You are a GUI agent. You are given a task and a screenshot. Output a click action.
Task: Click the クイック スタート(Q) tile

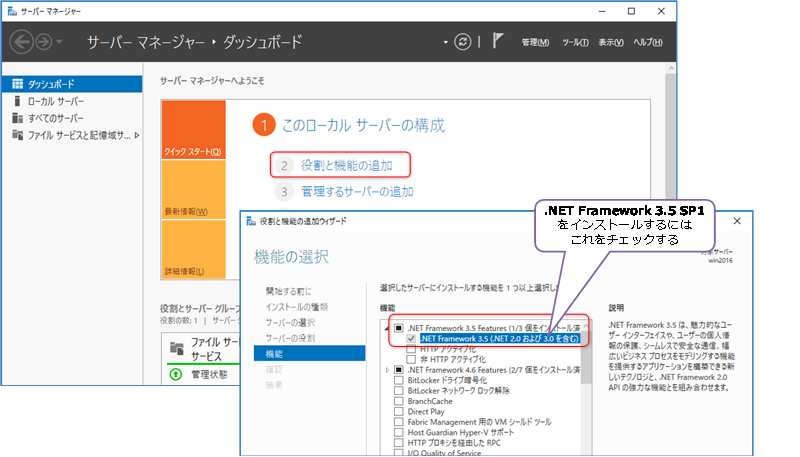click(193, 130)
